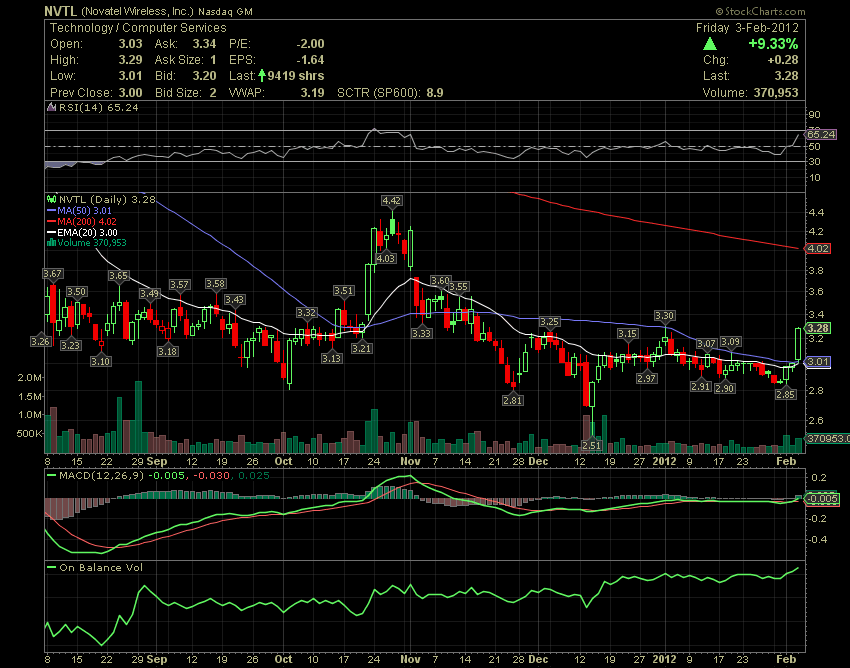Select the NVTL ticker symbol in the header
This screenshot has height=668, width=850.
(x=61, y=11)
